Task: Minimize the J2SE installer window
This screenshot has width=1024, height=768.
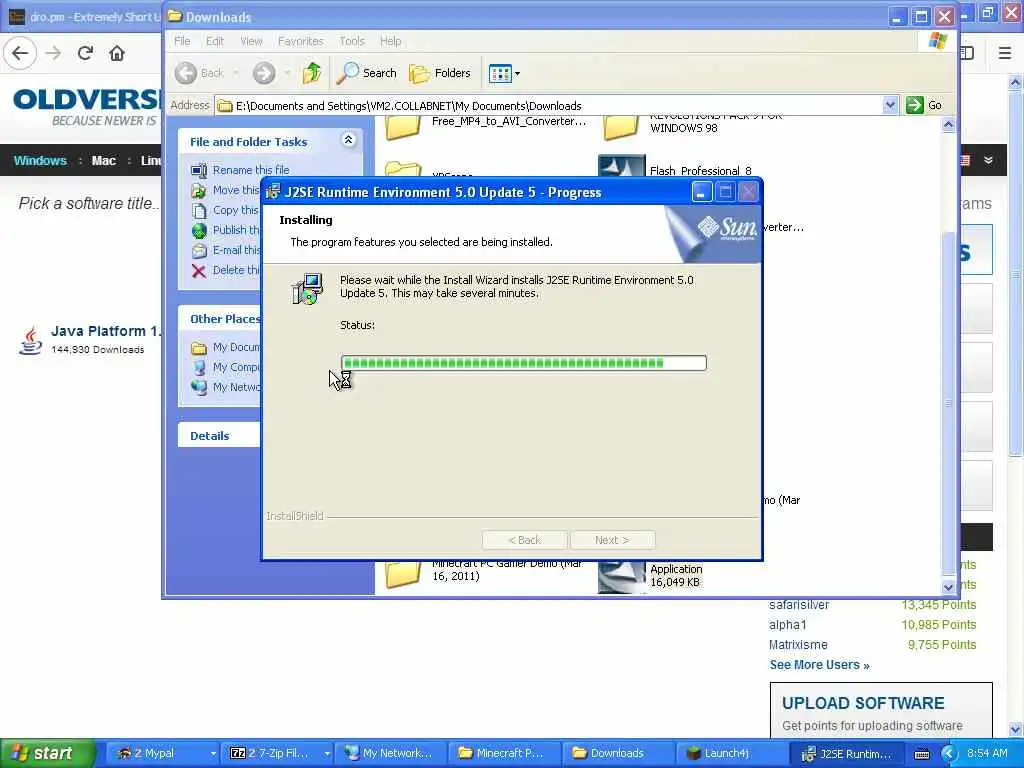Action: pos(701,192)
